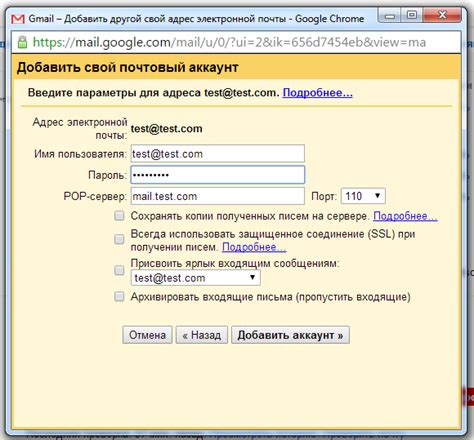This screenshot has height=440, width=474.
Task: Check assign label to incoming messages
Action: [x=119, y=270]
